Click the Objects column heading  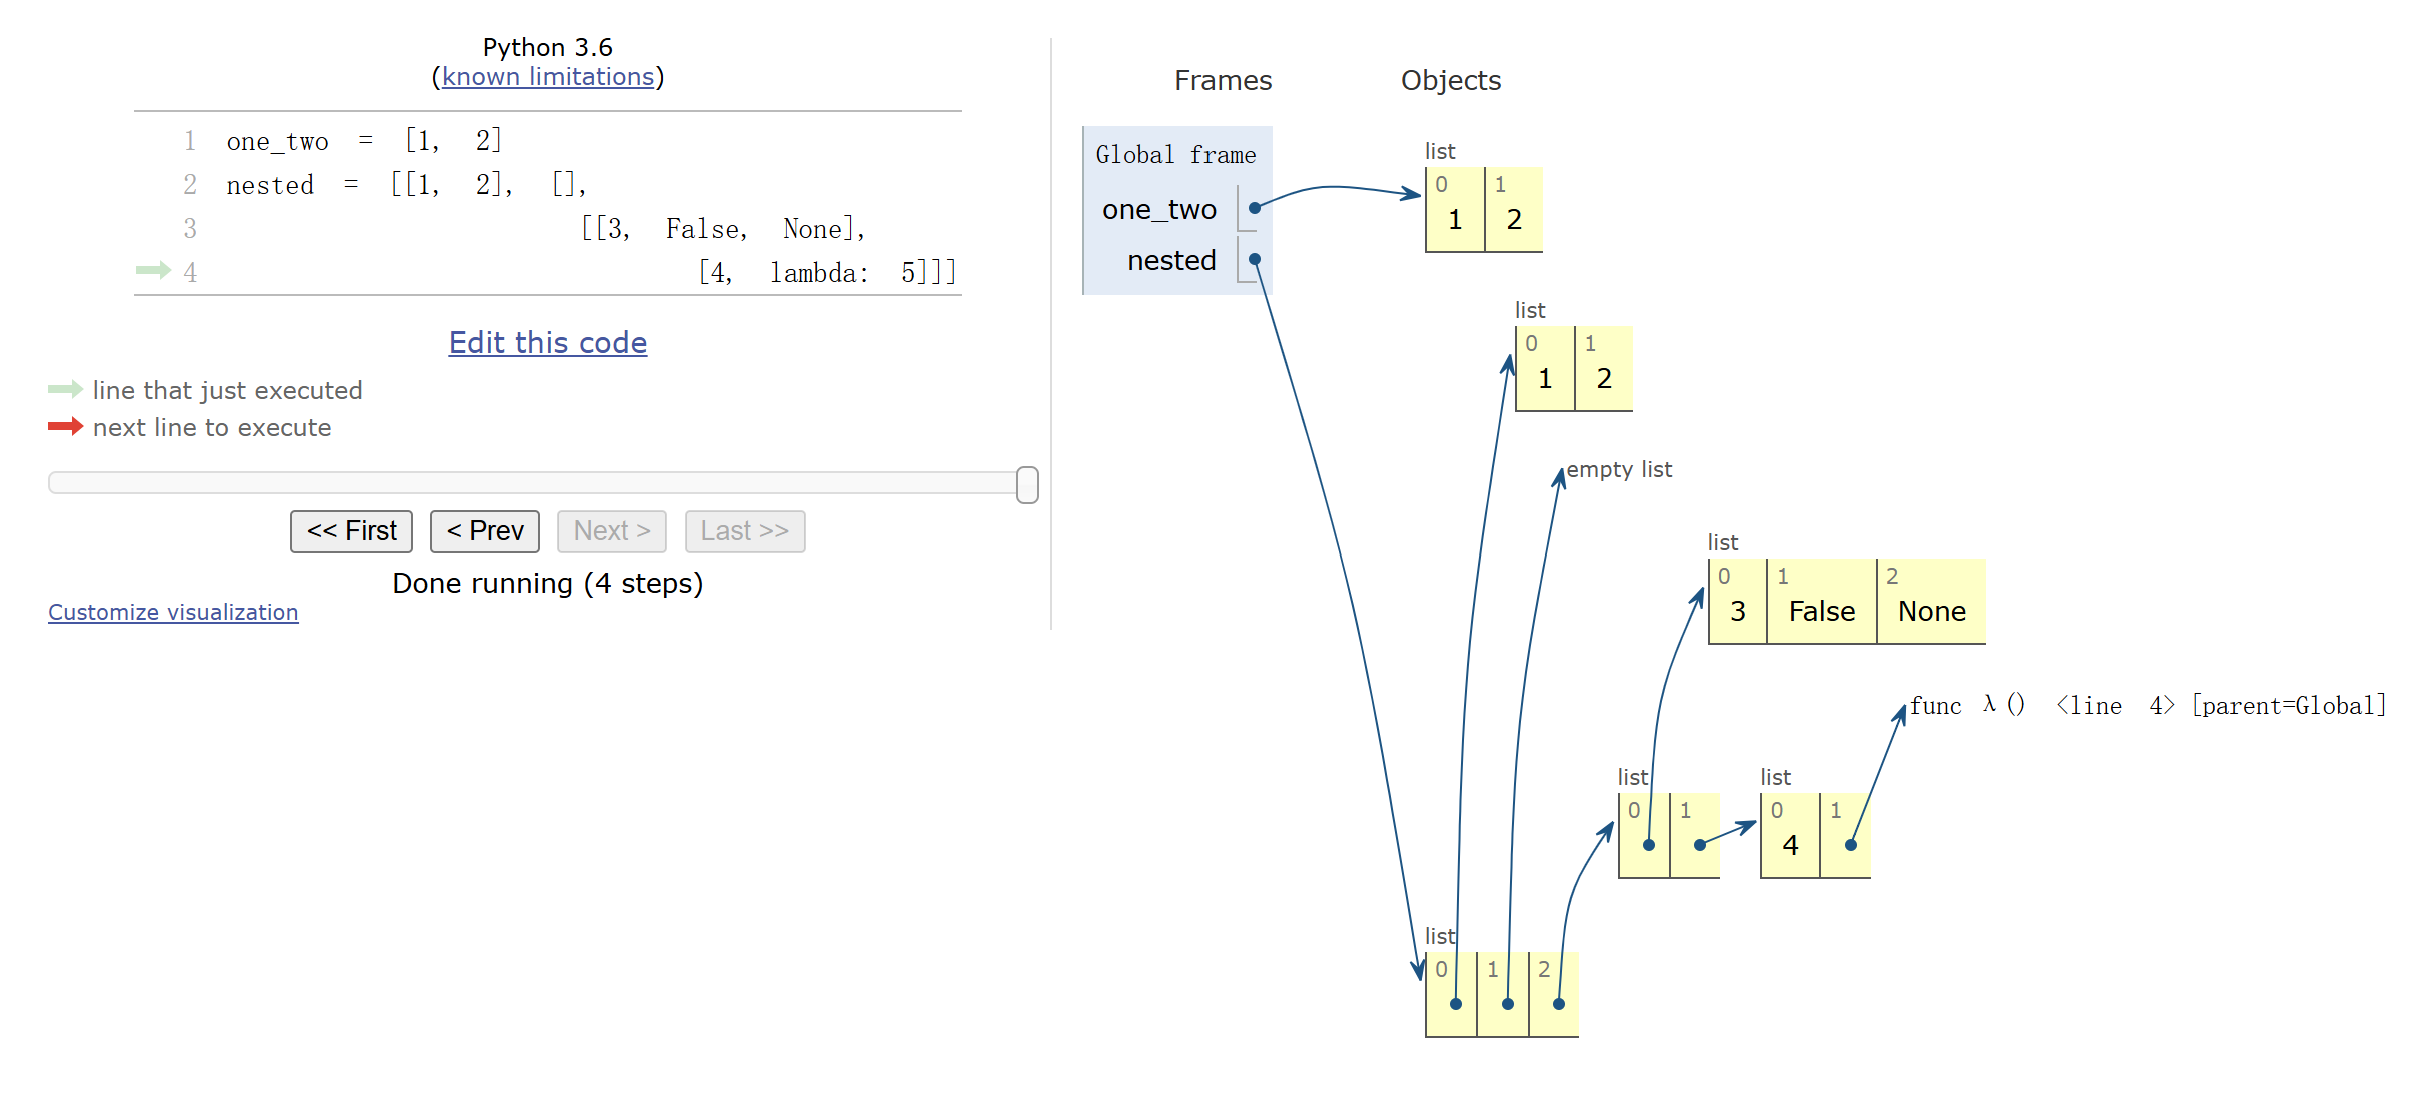click(x=1451, y=80)
